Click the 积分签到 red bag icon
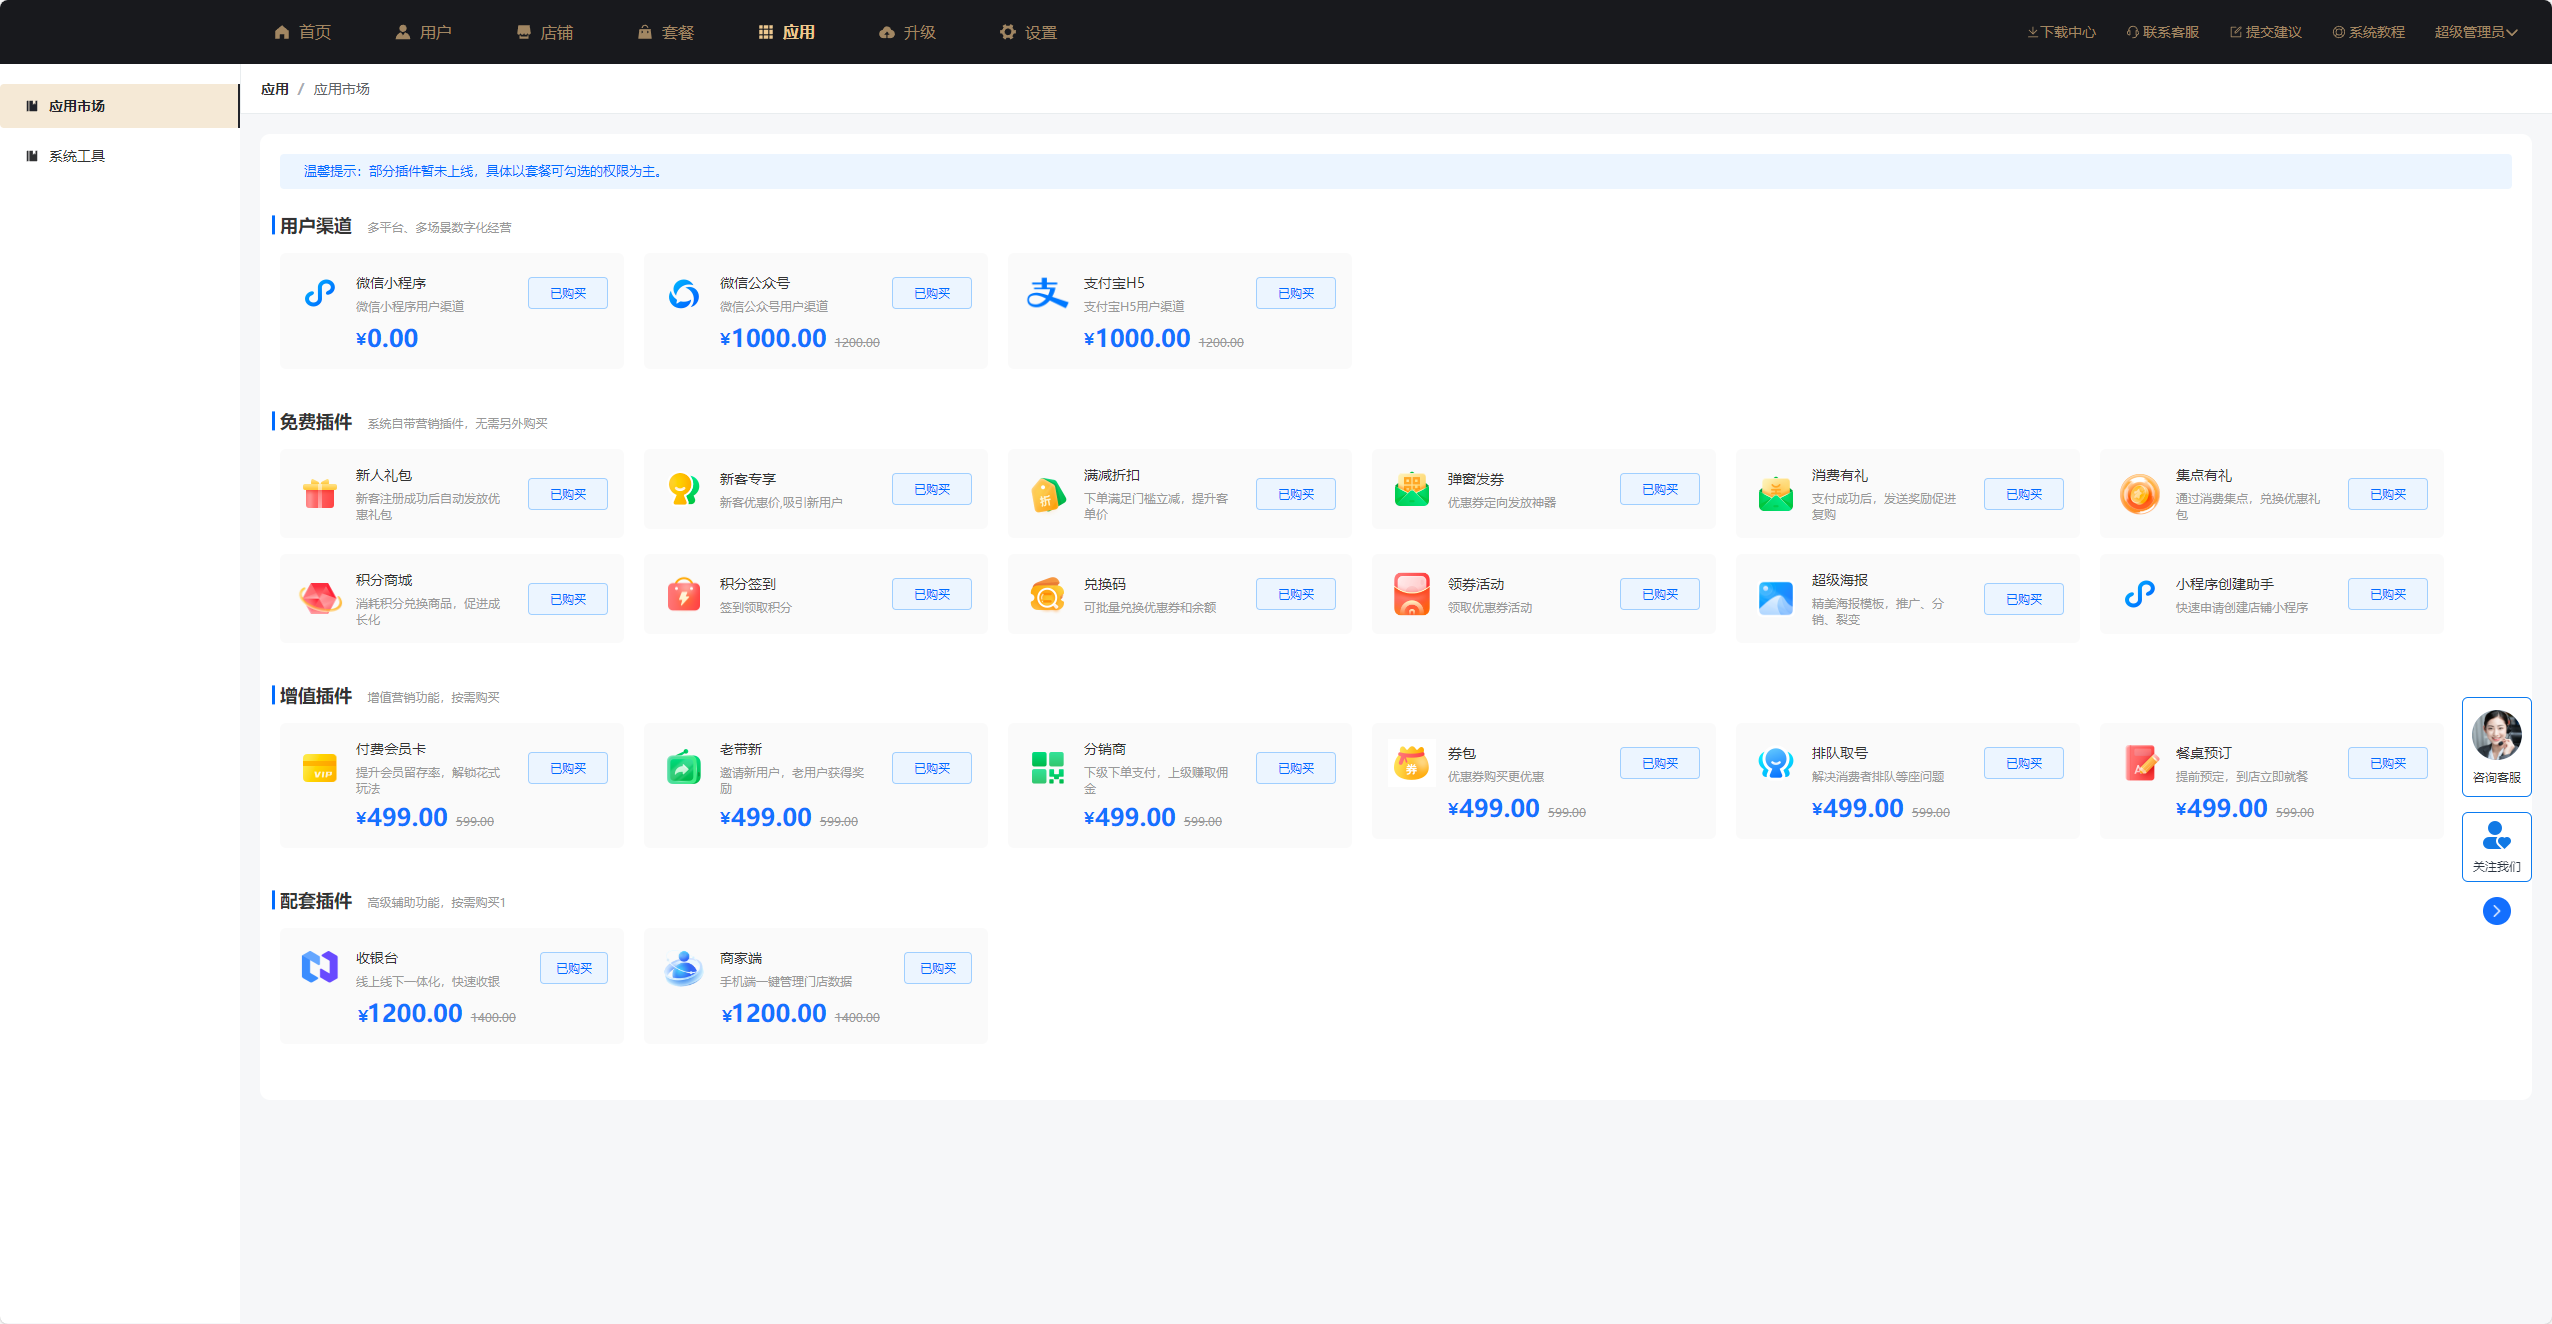 coord(684,594)
